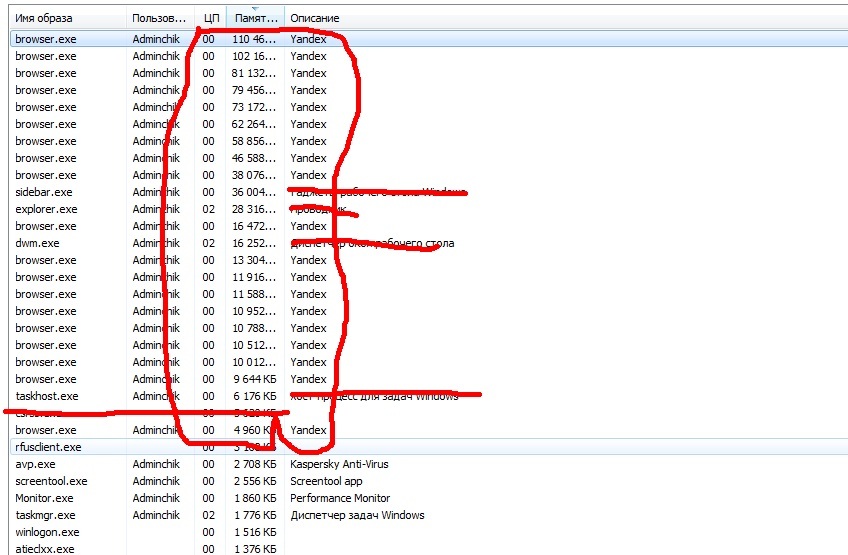Click the Performance Monitor description cell
This screenshot has height=555, width=848.
pyautogui.click(x=340, y=498)
